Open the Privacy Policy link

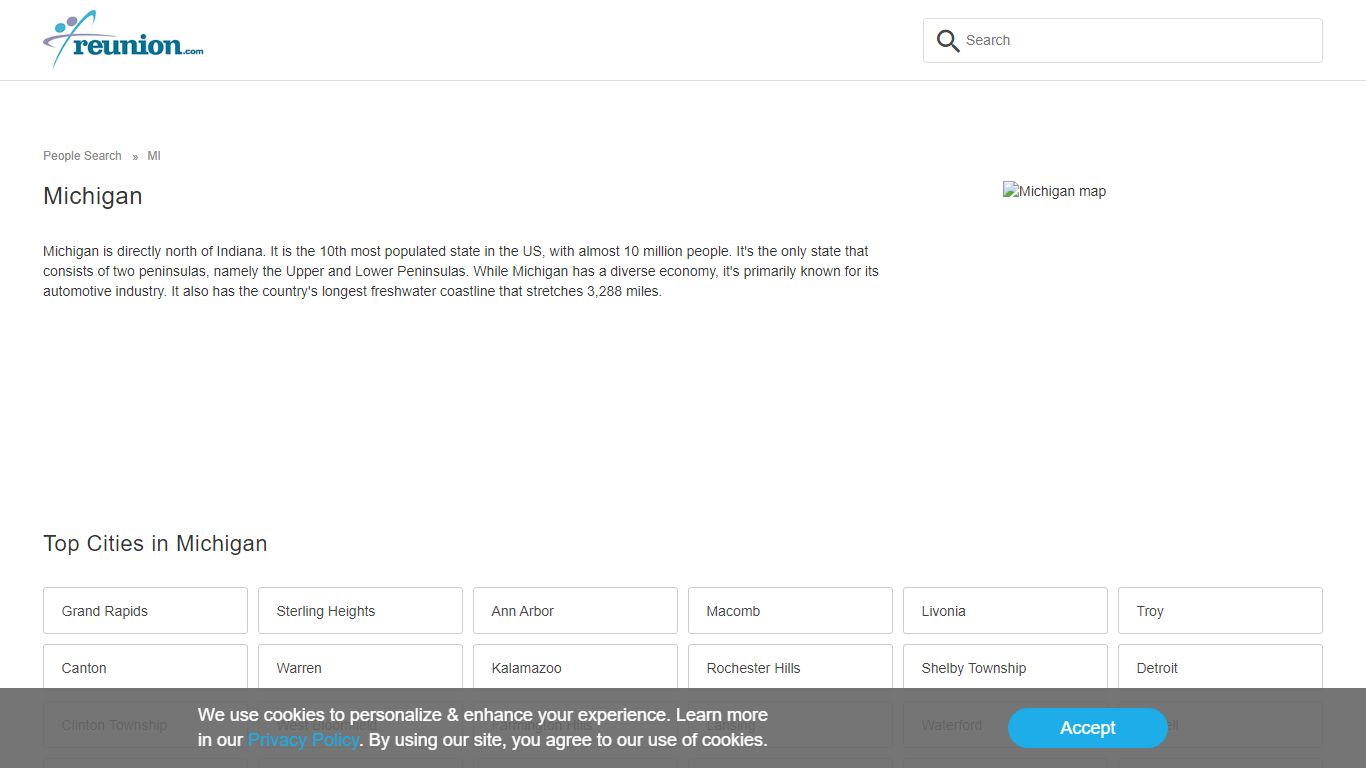pyautogui.click(x=303, y=740)
